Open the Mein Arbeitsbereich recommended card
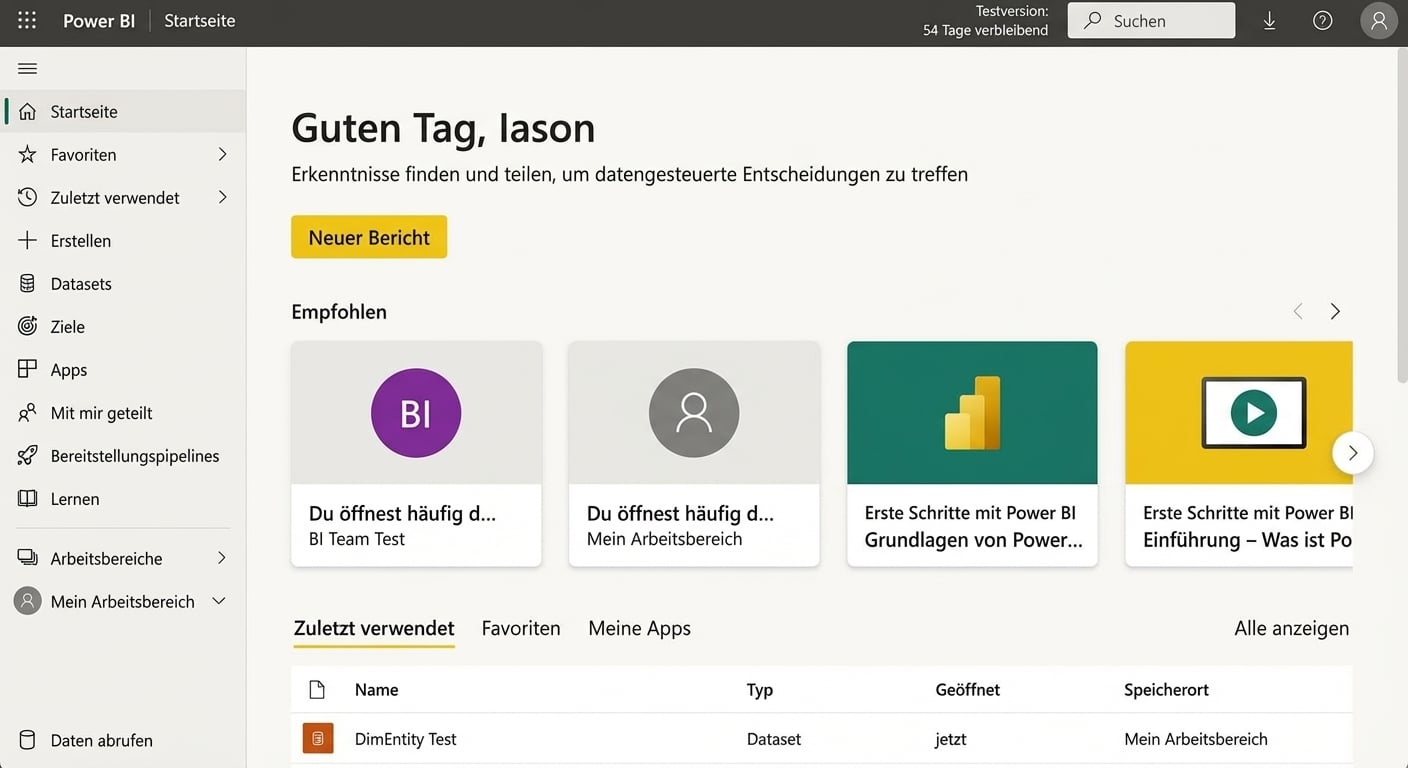1408x768 pixels. (694, 454)
